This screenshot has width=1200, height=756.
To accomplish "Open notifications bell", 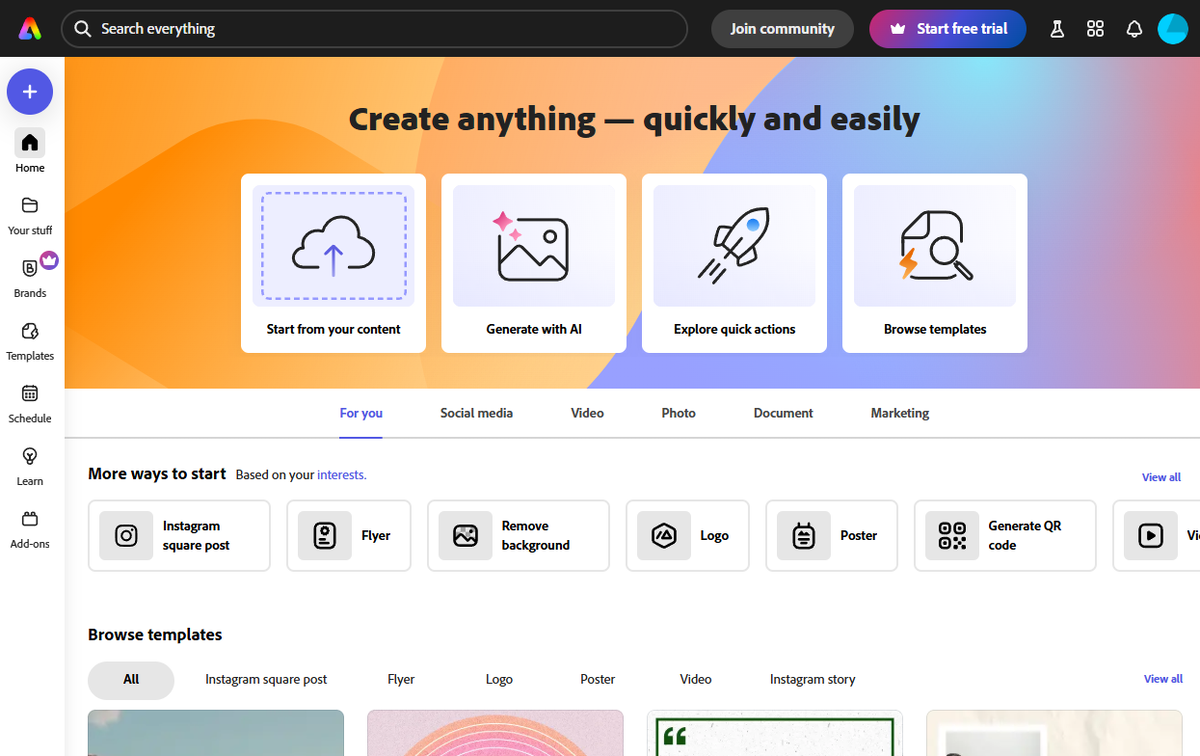I will click(x=1134, y=29).
